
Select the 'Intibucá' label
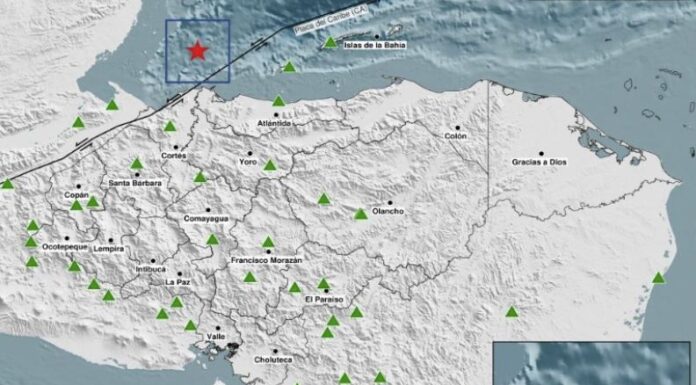pyautogui.click(x=151, y=269)
